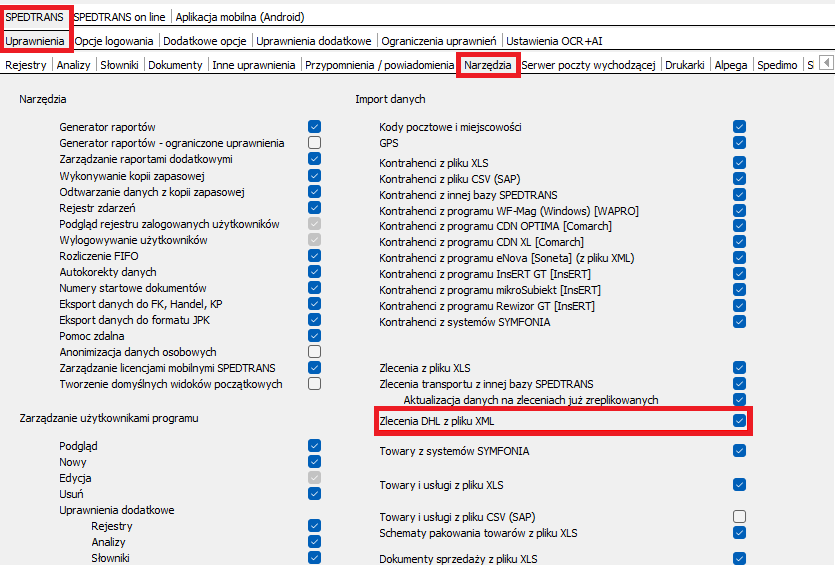Disable the GPS import checkbox
The height and width of the screenshot is (565, 835).
click(739, 143)
